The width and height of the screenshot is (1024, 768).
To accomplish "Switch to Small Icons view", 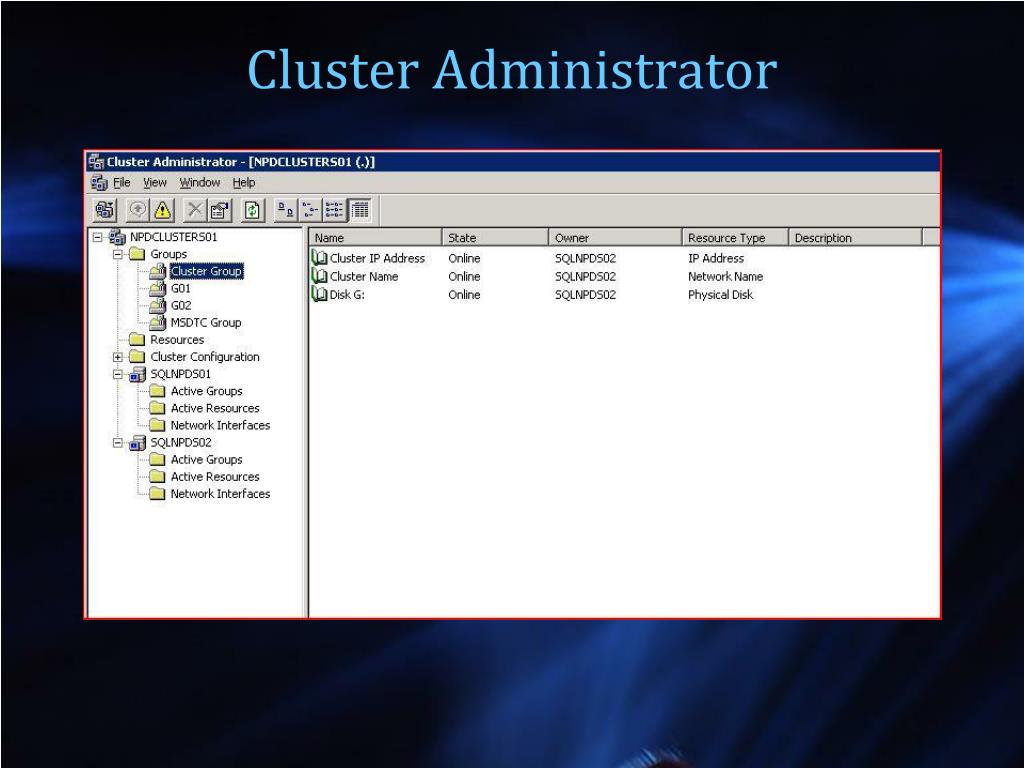I will coord(310,210).
